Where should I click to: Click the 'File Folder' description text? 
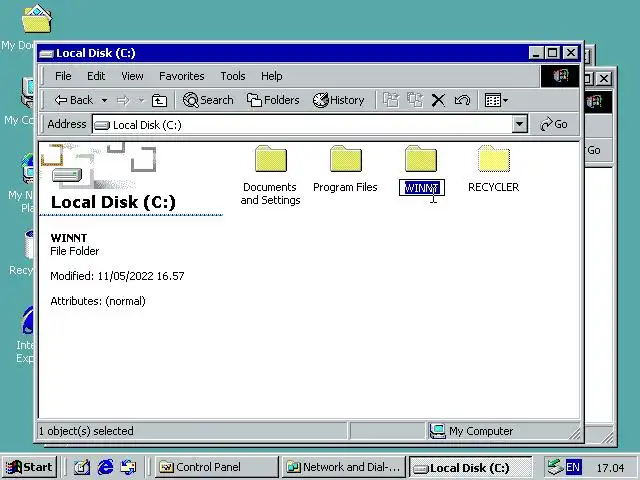75,251
